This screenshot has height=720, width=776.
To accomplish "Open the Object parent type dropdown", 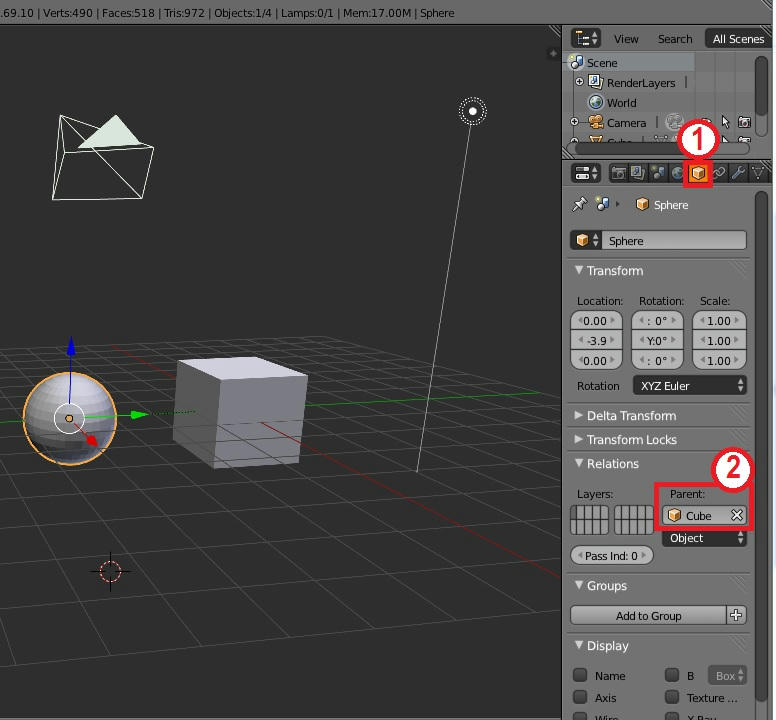I will click(704, 538).
